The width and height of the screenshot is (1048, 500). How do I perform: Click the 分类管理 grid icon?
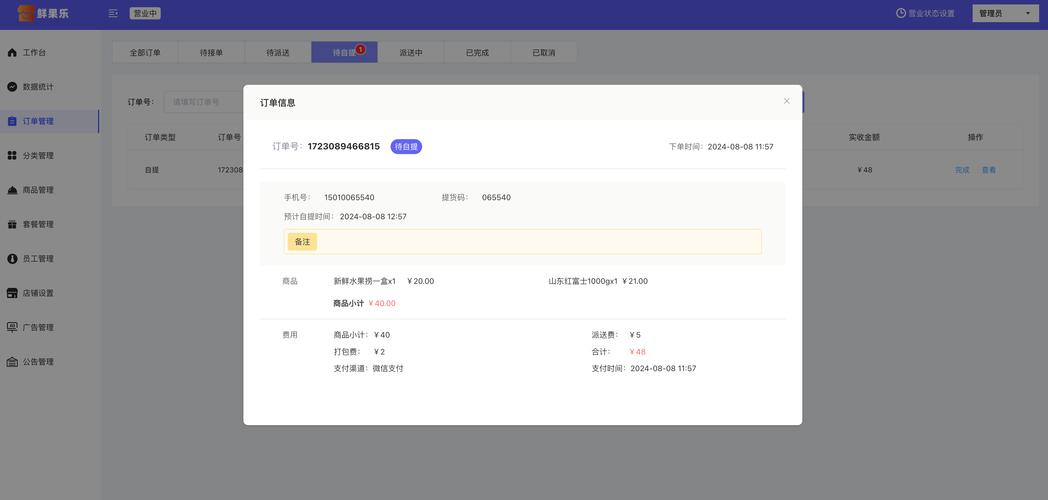tap(12, 156)
